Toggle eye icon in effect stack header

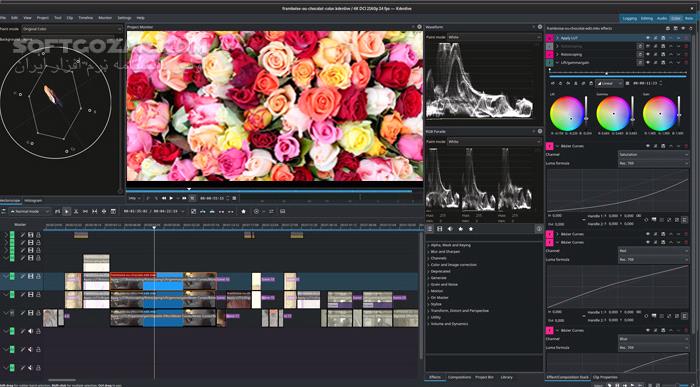pos(683,28)
